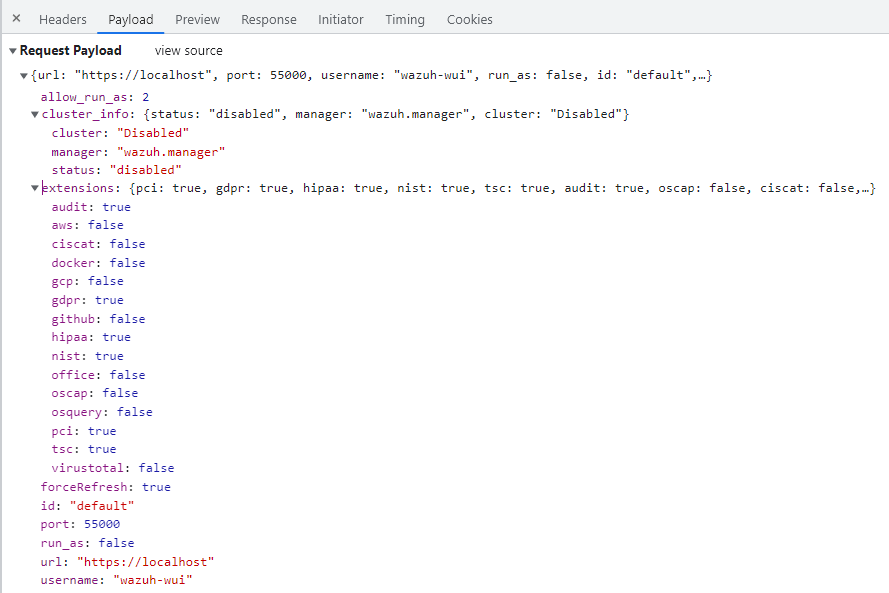Click the view source link

click(188, 50)
